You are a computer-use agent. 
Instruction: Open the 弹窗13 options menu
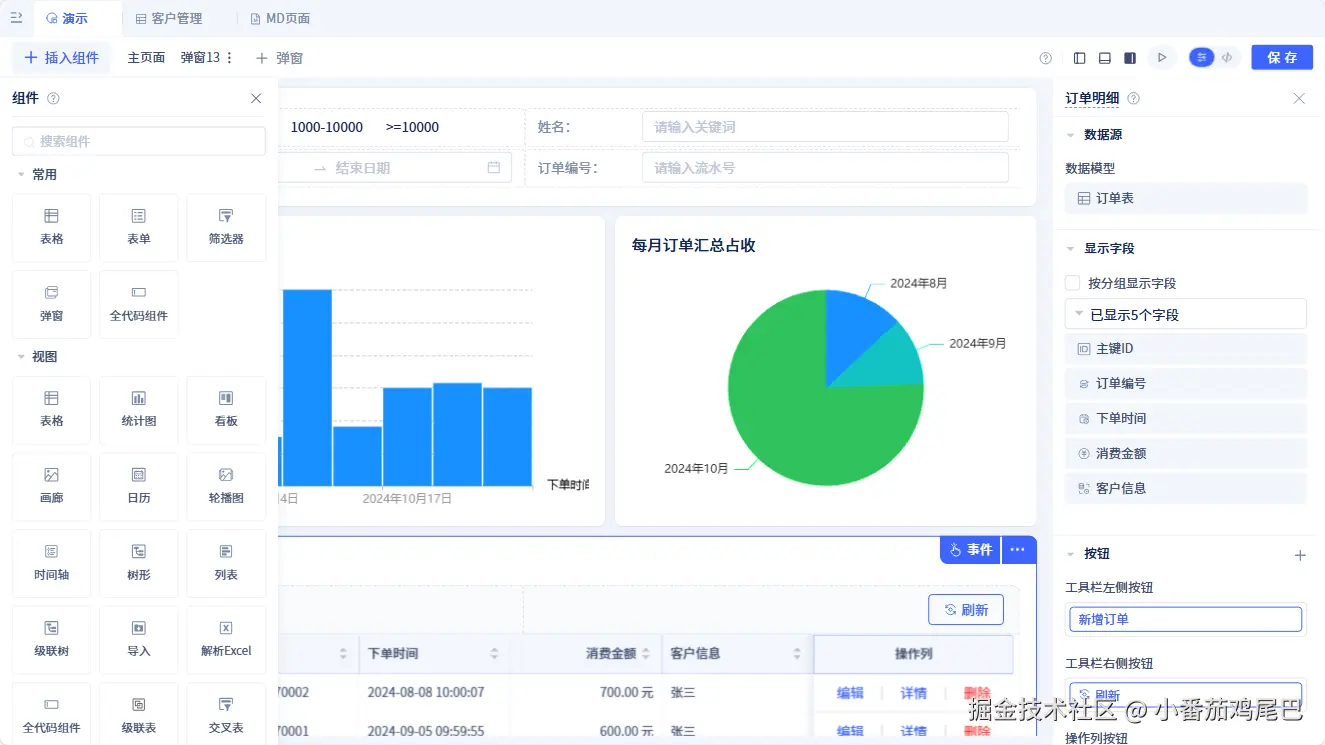click(x=230, y=58)
